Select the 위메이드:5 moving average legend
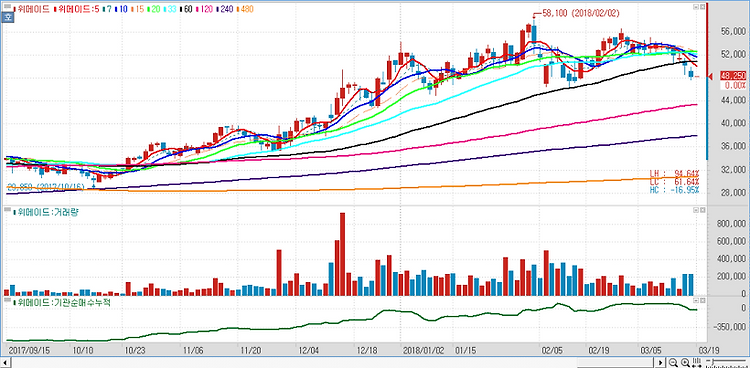This screenshot has width=750, height=368. [78, 9]
